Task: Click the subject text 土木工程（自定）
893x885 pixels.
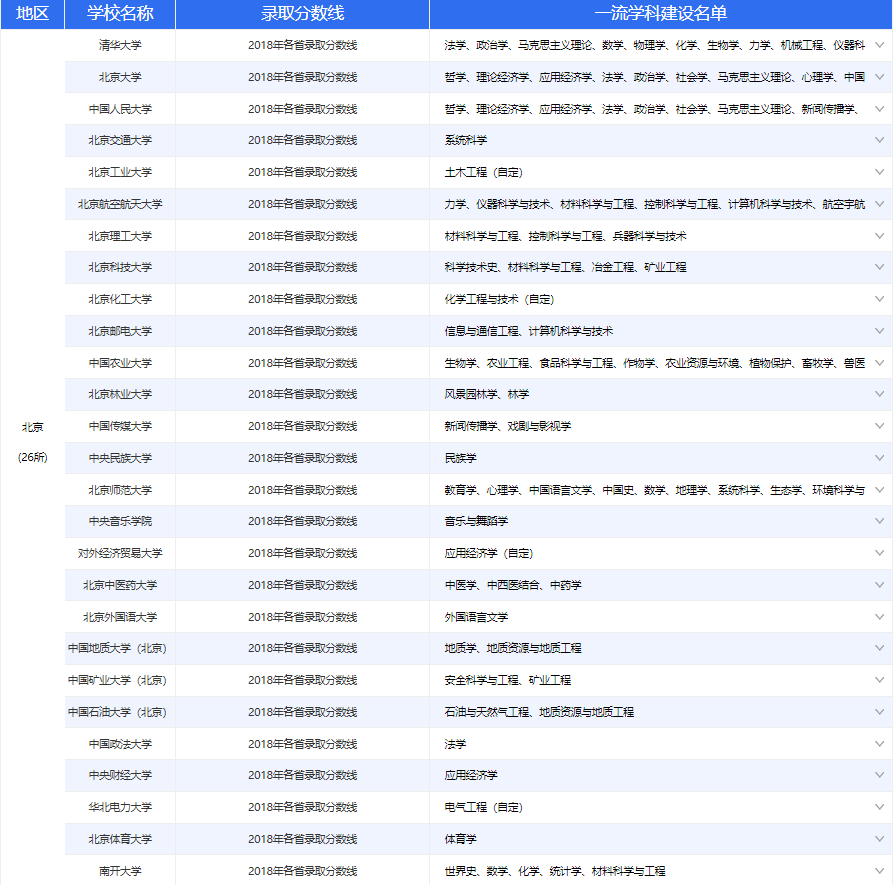Action: point(484,172)
